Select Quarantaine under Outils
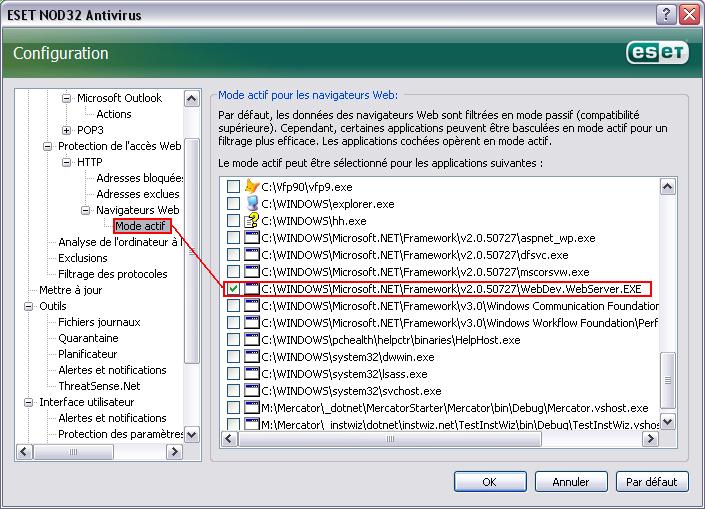The width and height of the screenshot is (705, 509). coord(88,338)
